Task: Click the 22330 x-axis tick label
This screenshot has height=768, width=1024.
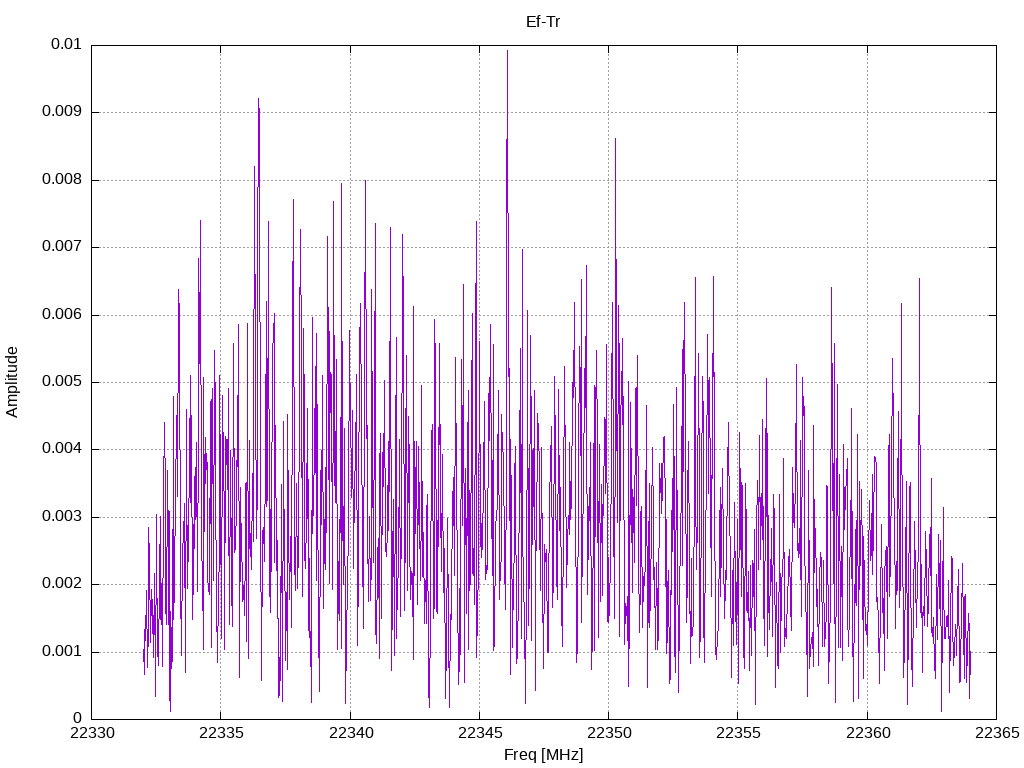Action: coord(92,733)
